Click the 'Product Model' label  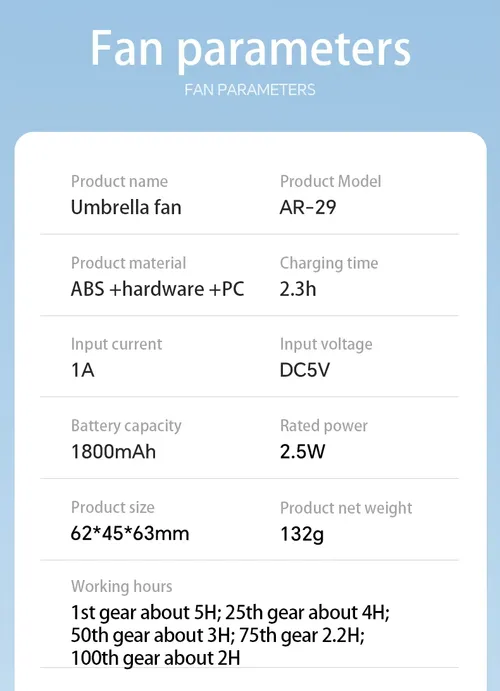click(330, 182)
